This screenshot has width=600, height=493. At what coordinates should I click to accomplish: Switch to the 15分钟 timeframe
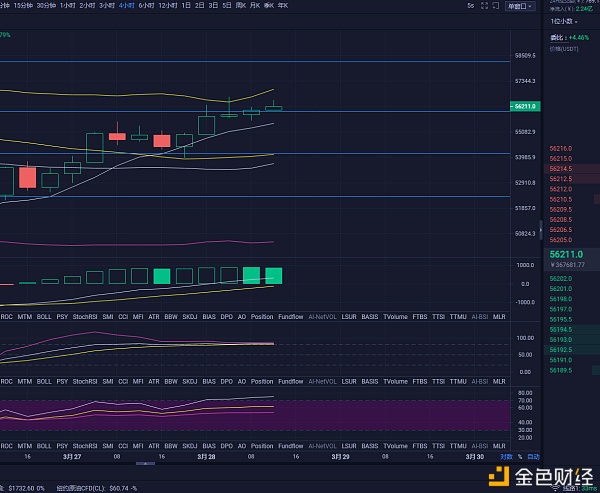(x=21, y=6)
